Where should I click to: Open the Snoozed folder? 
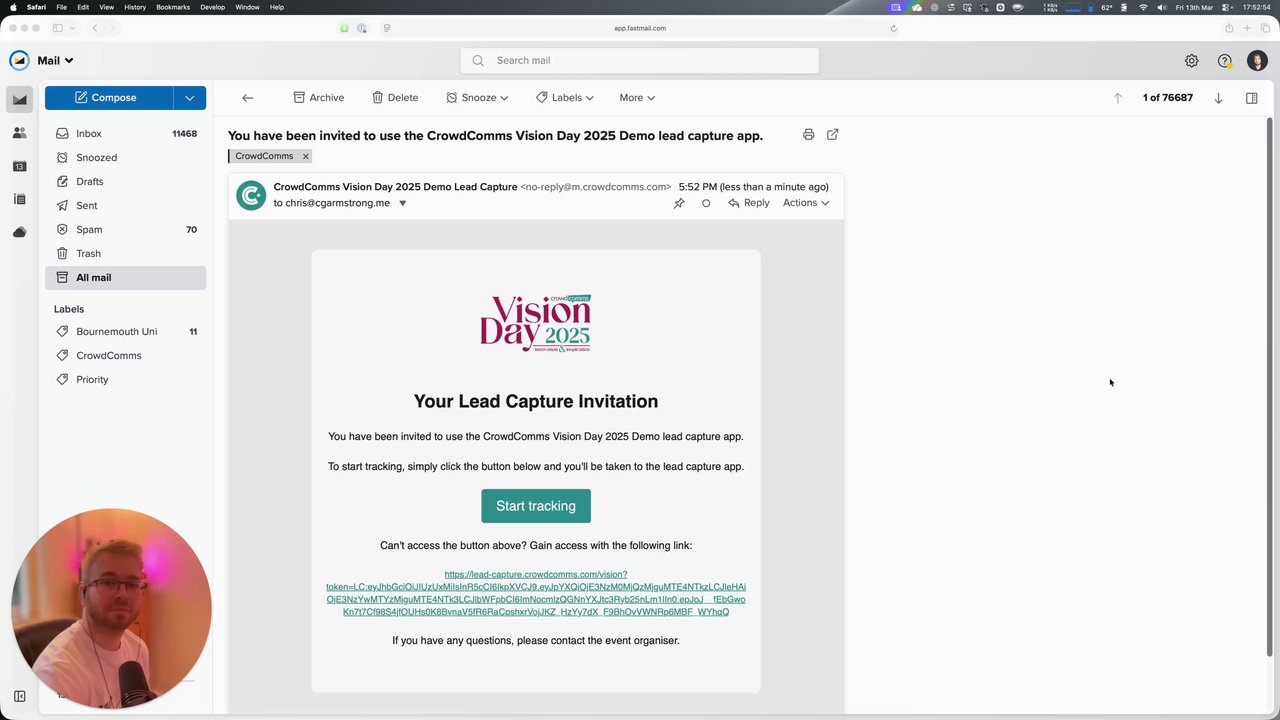tap(125, 158)
